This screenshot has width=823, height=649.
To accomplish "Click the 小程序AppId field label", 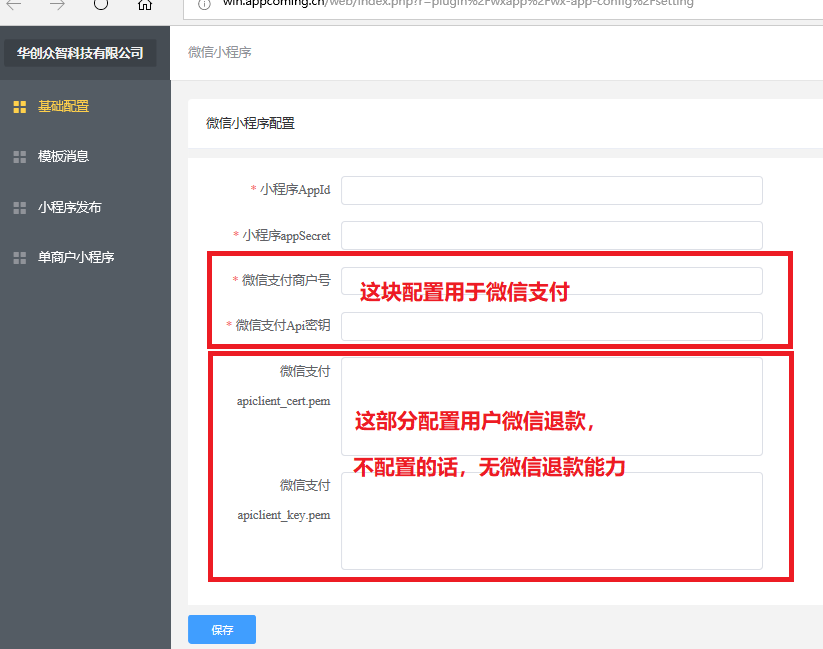I will pyautogui.click(x=295, y=190).
